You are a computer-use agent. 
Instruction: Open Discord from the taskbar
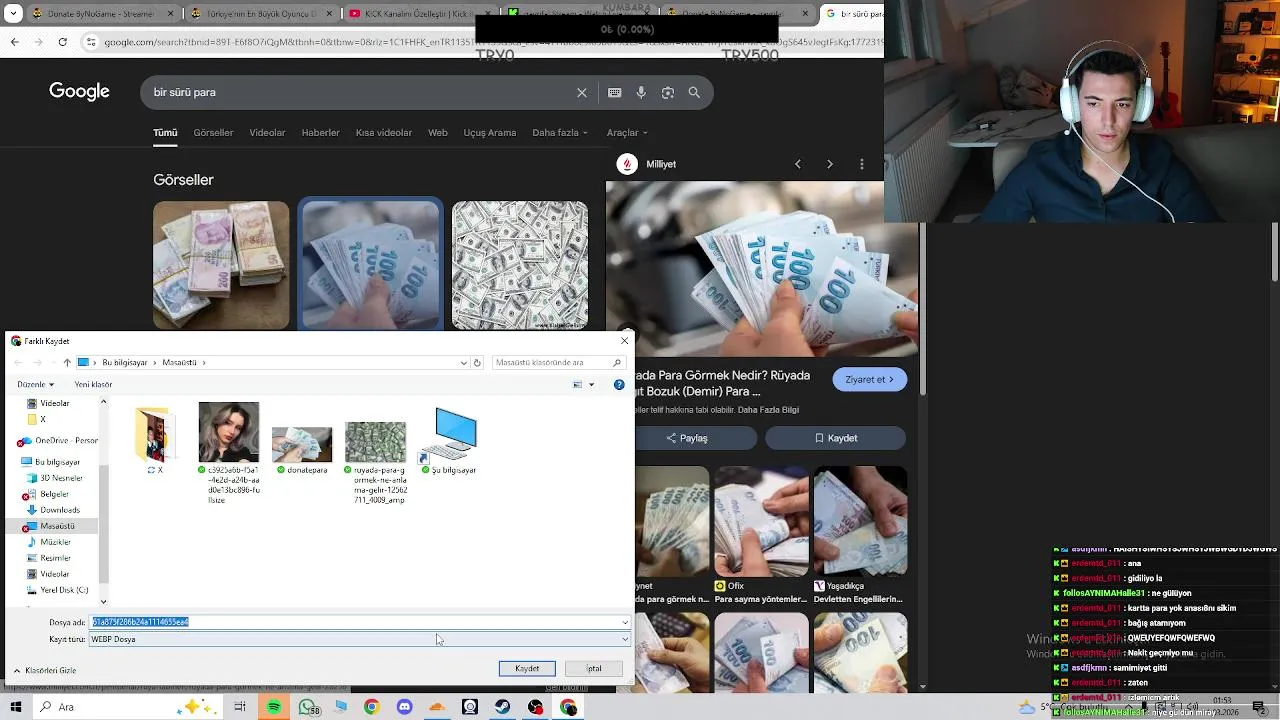404,707
